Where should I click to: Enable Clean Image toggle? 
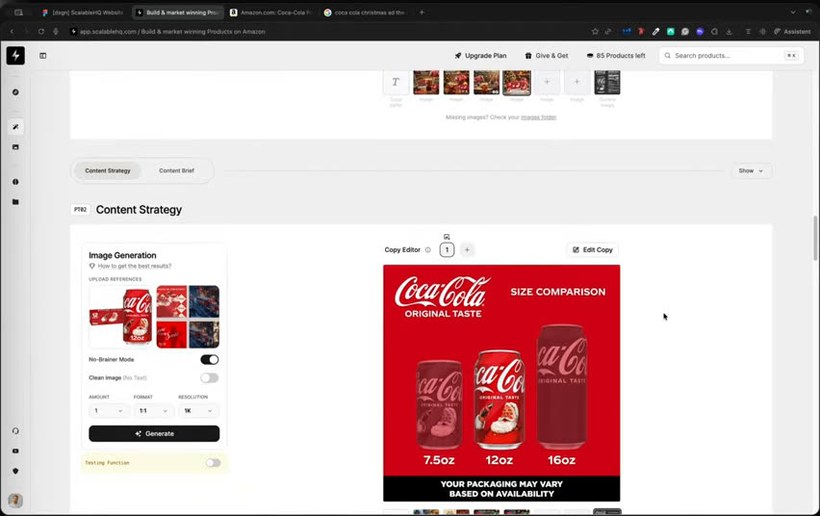209,377
